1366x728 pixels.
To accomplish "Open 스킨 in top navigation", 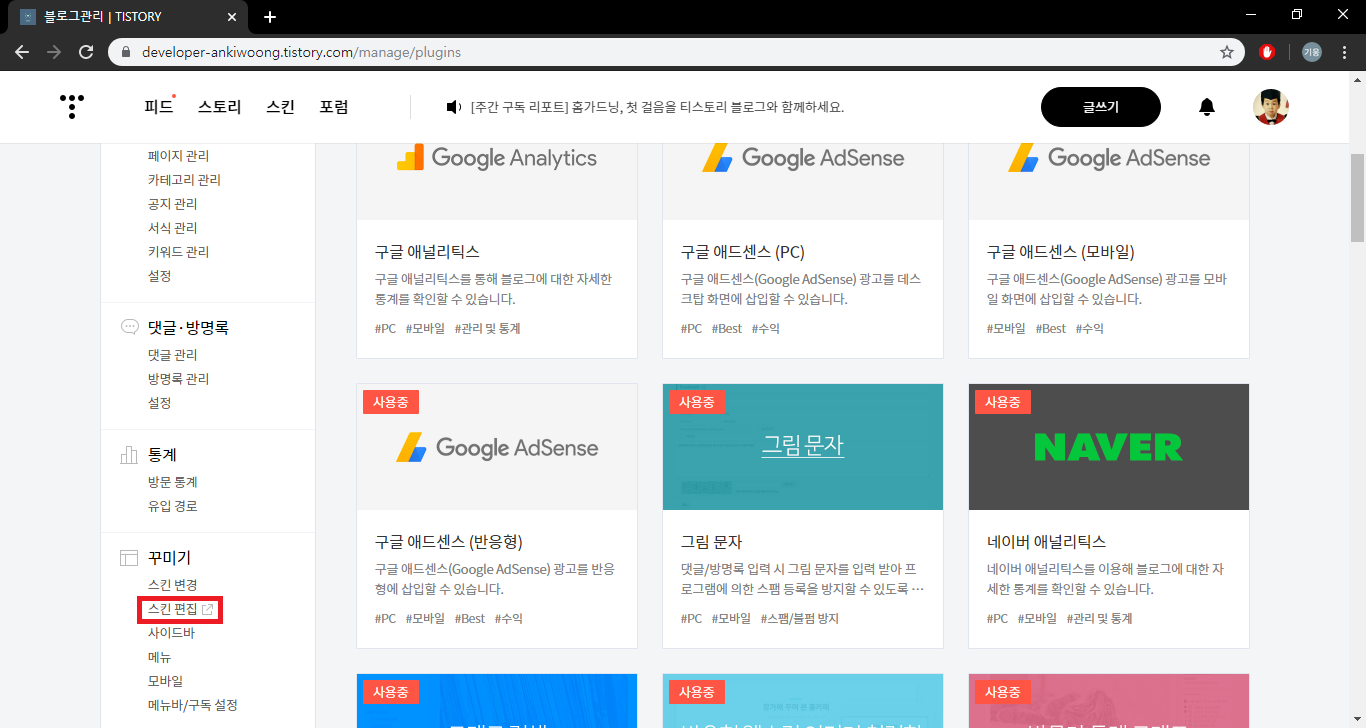I will [x=280, y=107].
